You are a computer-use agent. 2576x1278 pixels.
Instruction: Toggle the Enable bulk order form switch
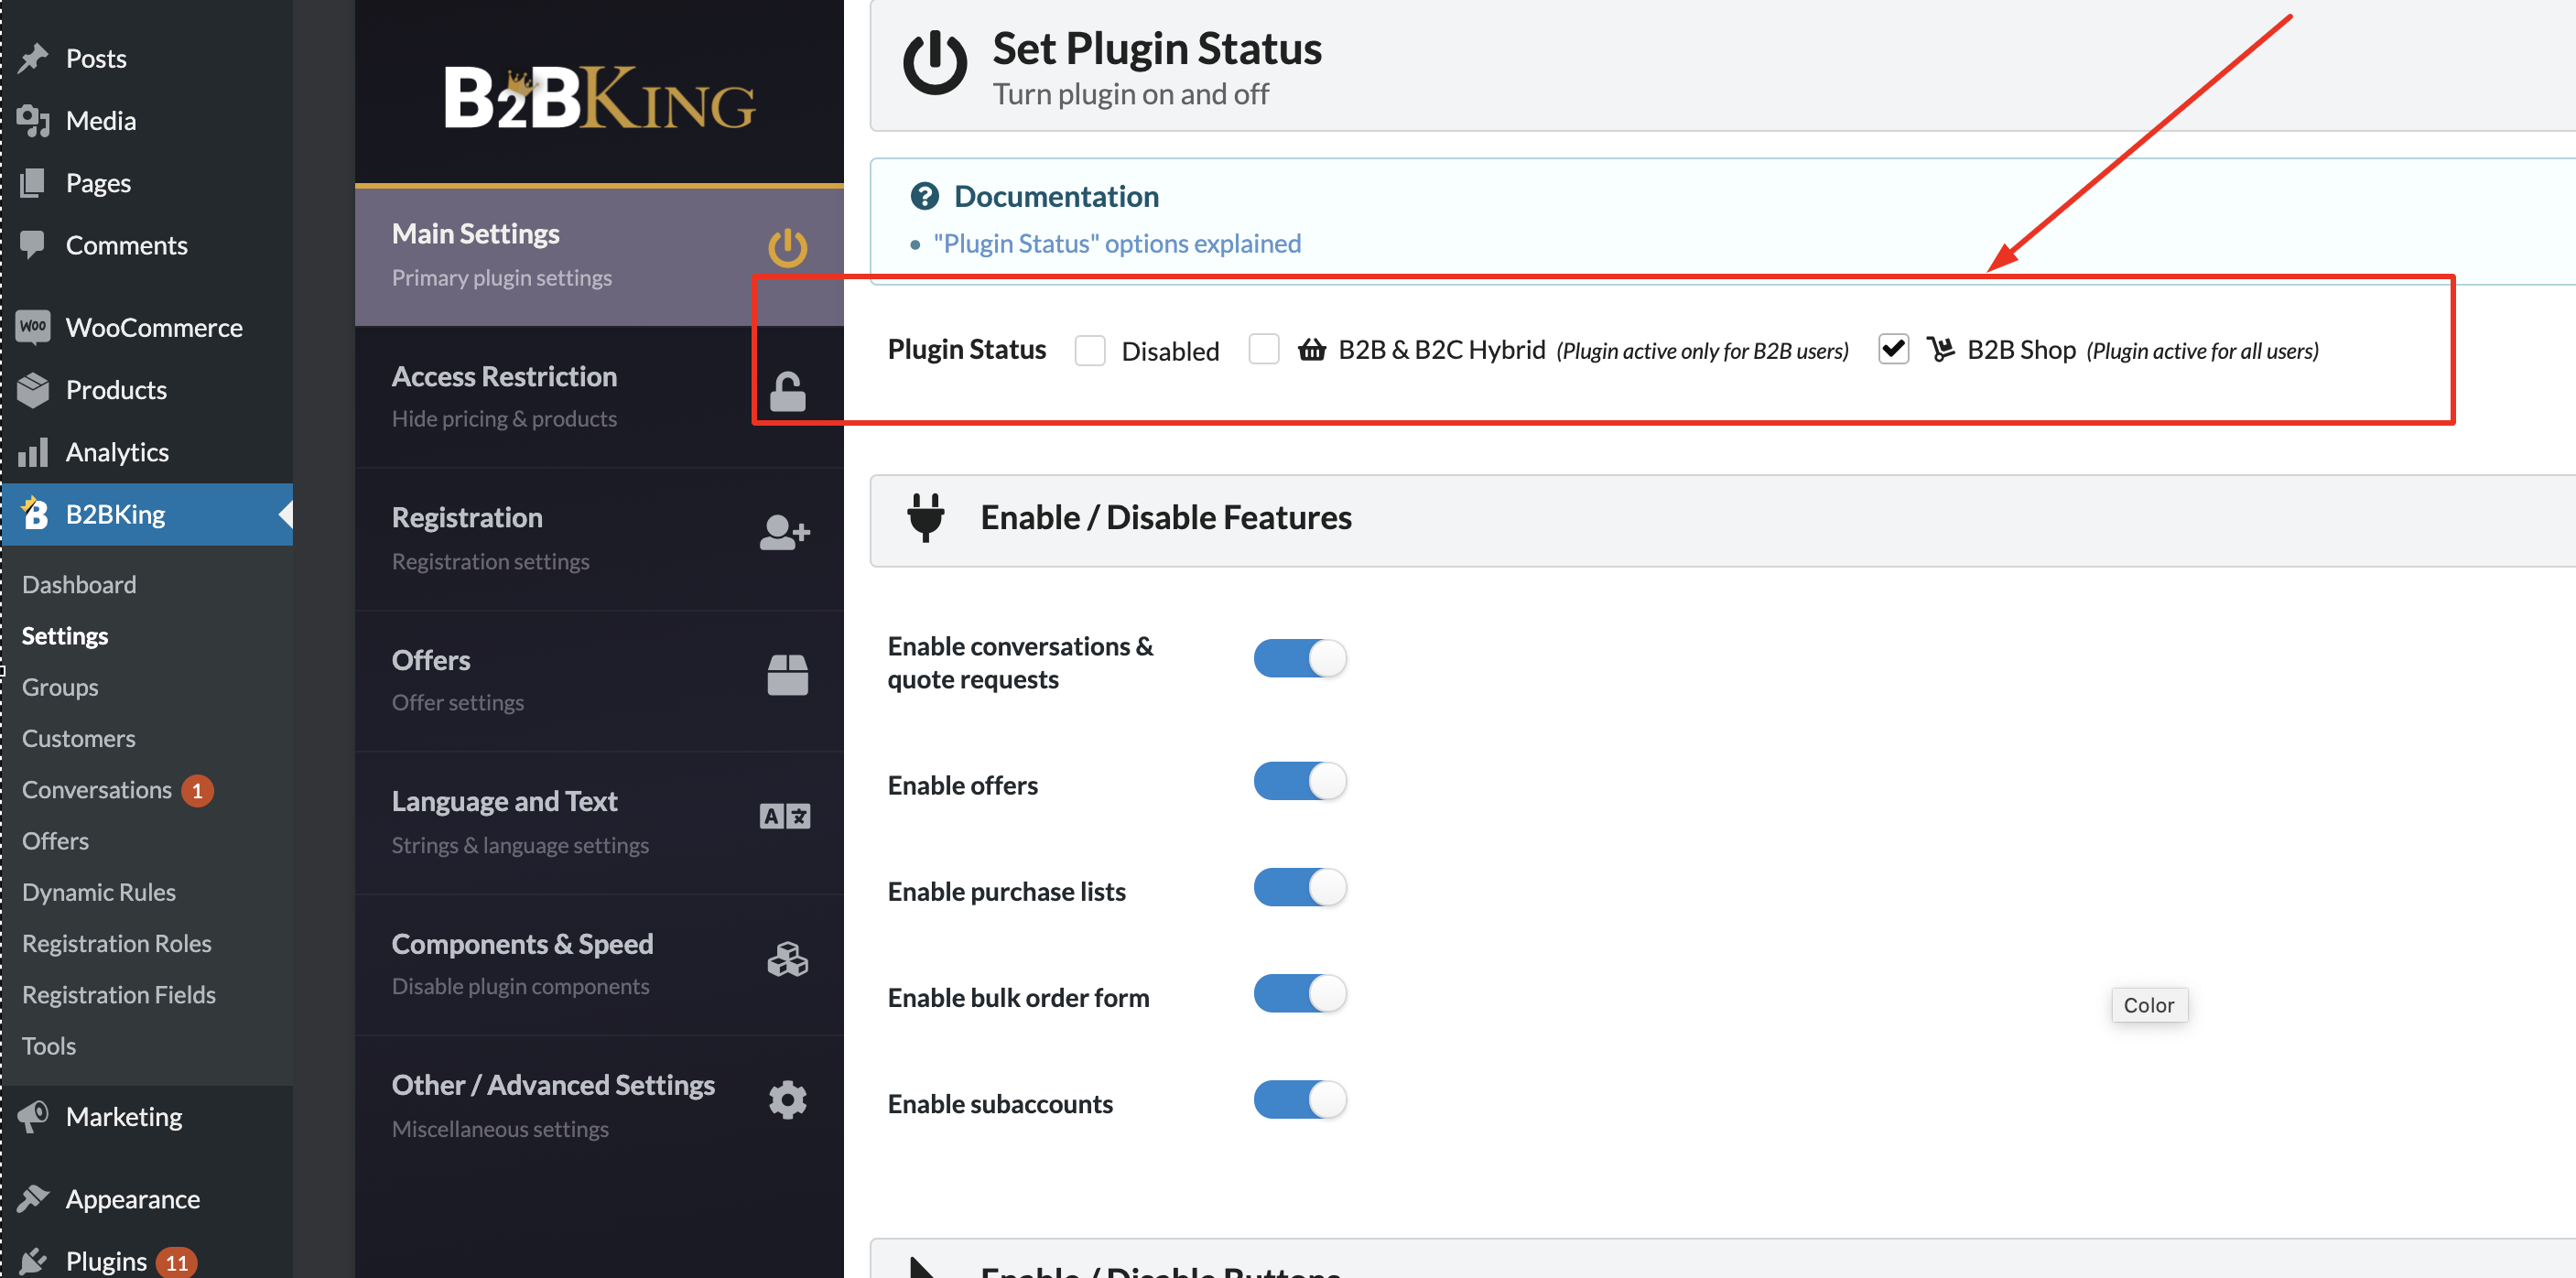pyautogui.click(x=1300, y=993)
